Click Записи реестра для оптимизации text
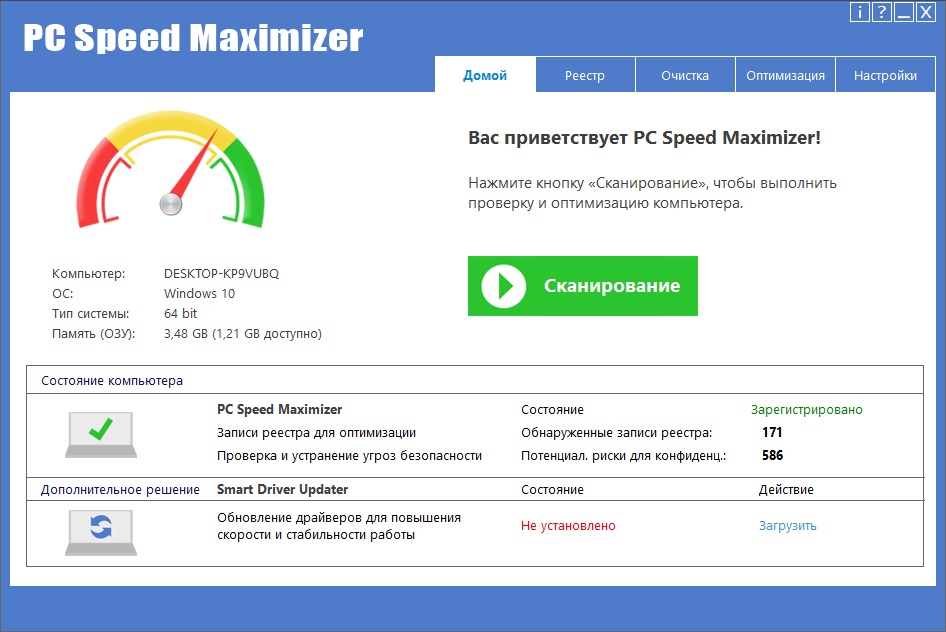Viewport: 946px width, 632px height. click(316, 432)
